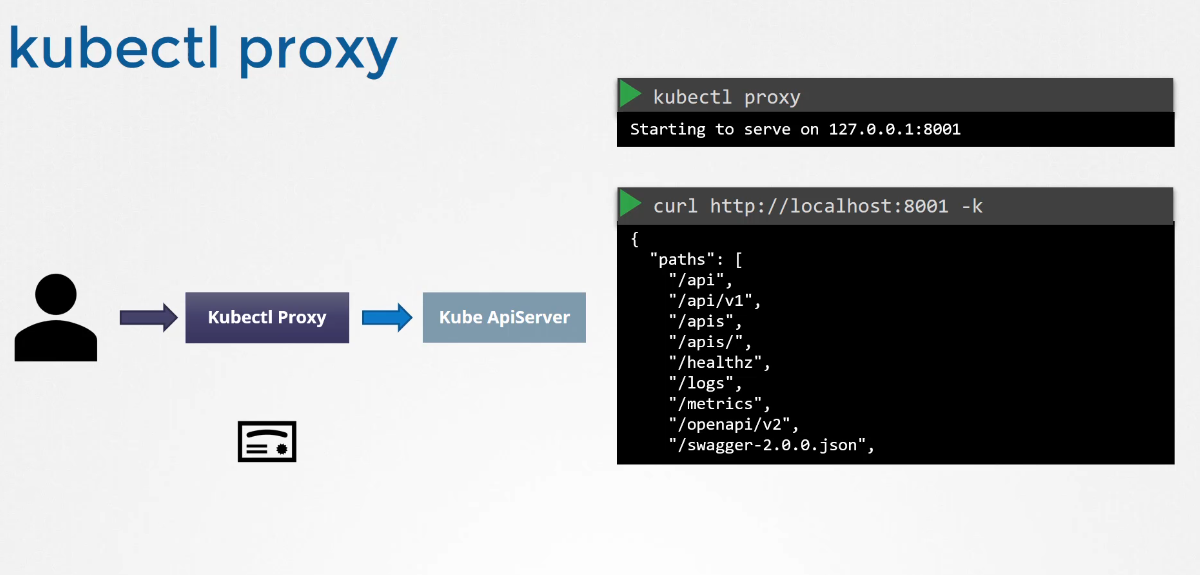Click the 'kubectl proxy' command text

click(x=726, y=97)
